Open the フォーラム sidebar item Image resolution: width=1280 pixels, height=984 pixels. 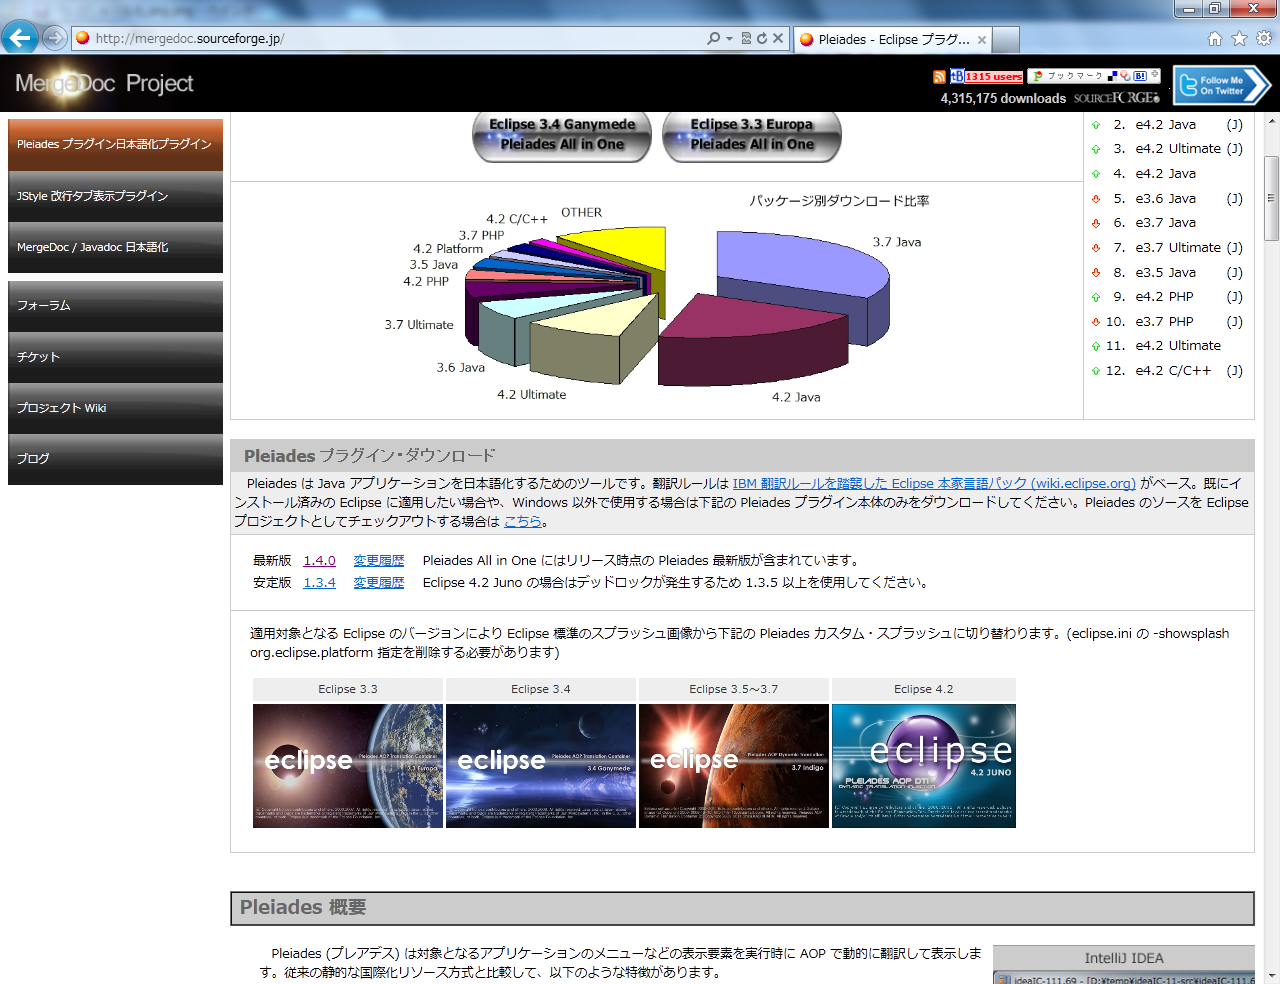(x=115, y=306)
